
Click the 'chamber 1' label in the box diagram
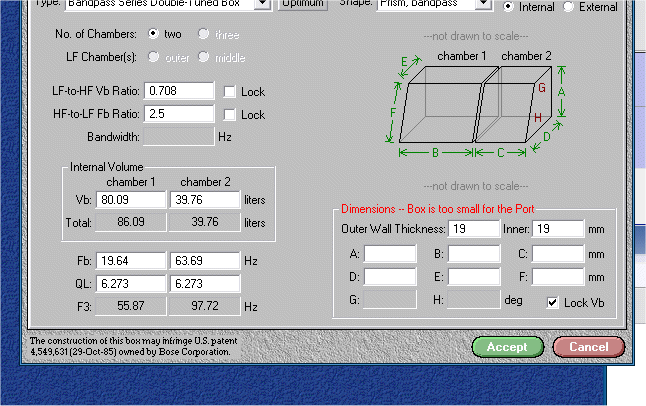[x=461, y=56]
